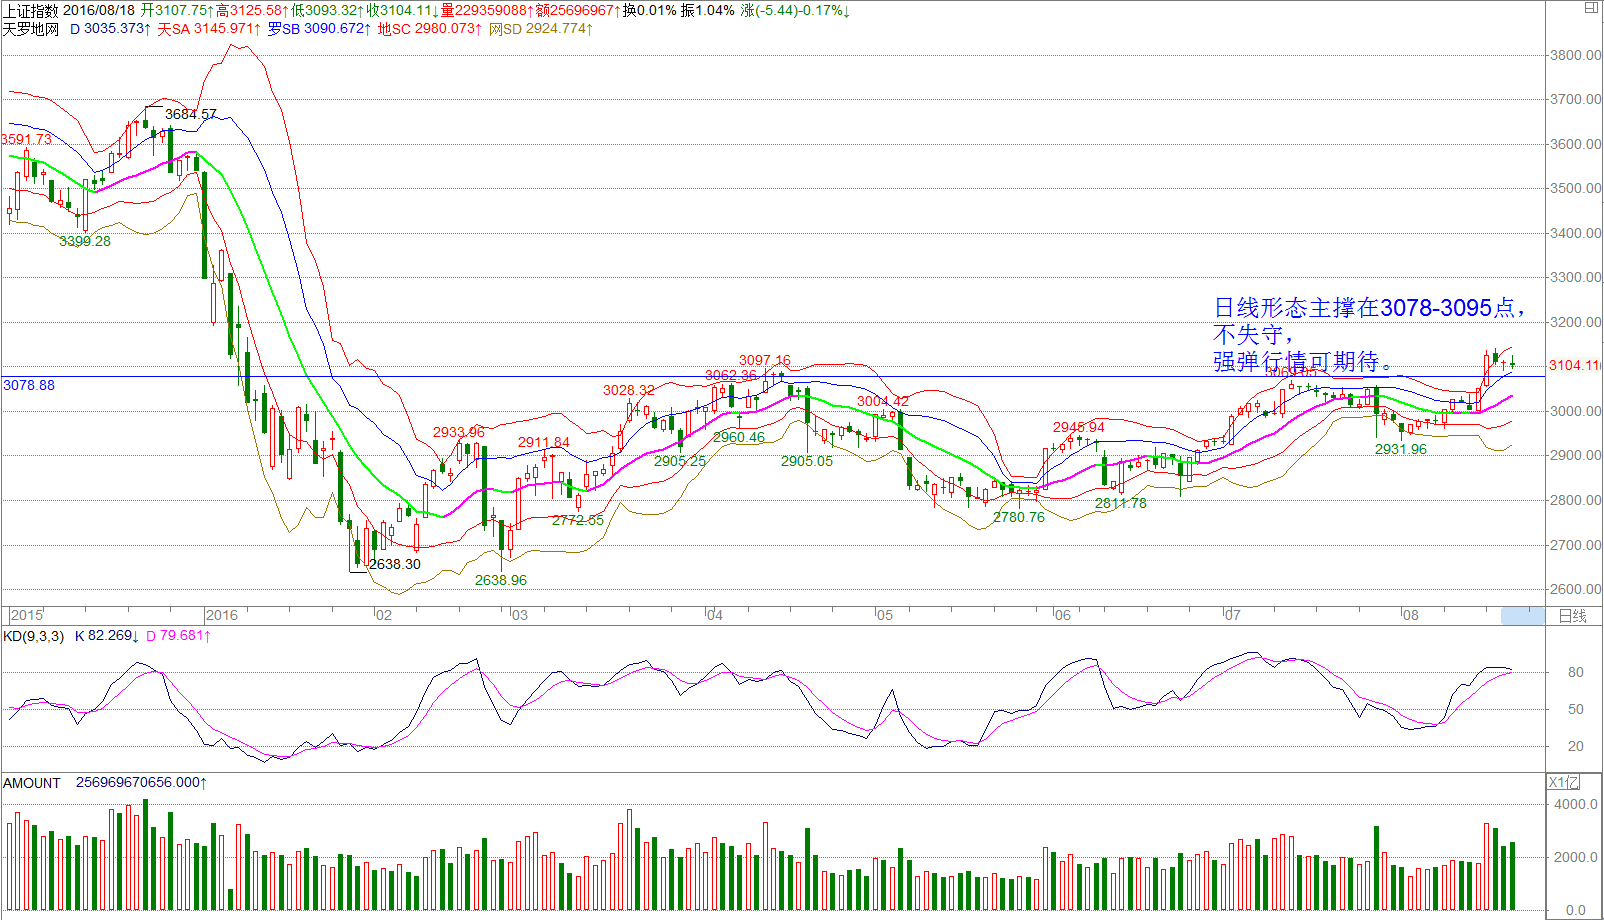The height and width of the screenshot is (920, 1604).
Task: Click the 2933.96 price label
Action: 459,432
